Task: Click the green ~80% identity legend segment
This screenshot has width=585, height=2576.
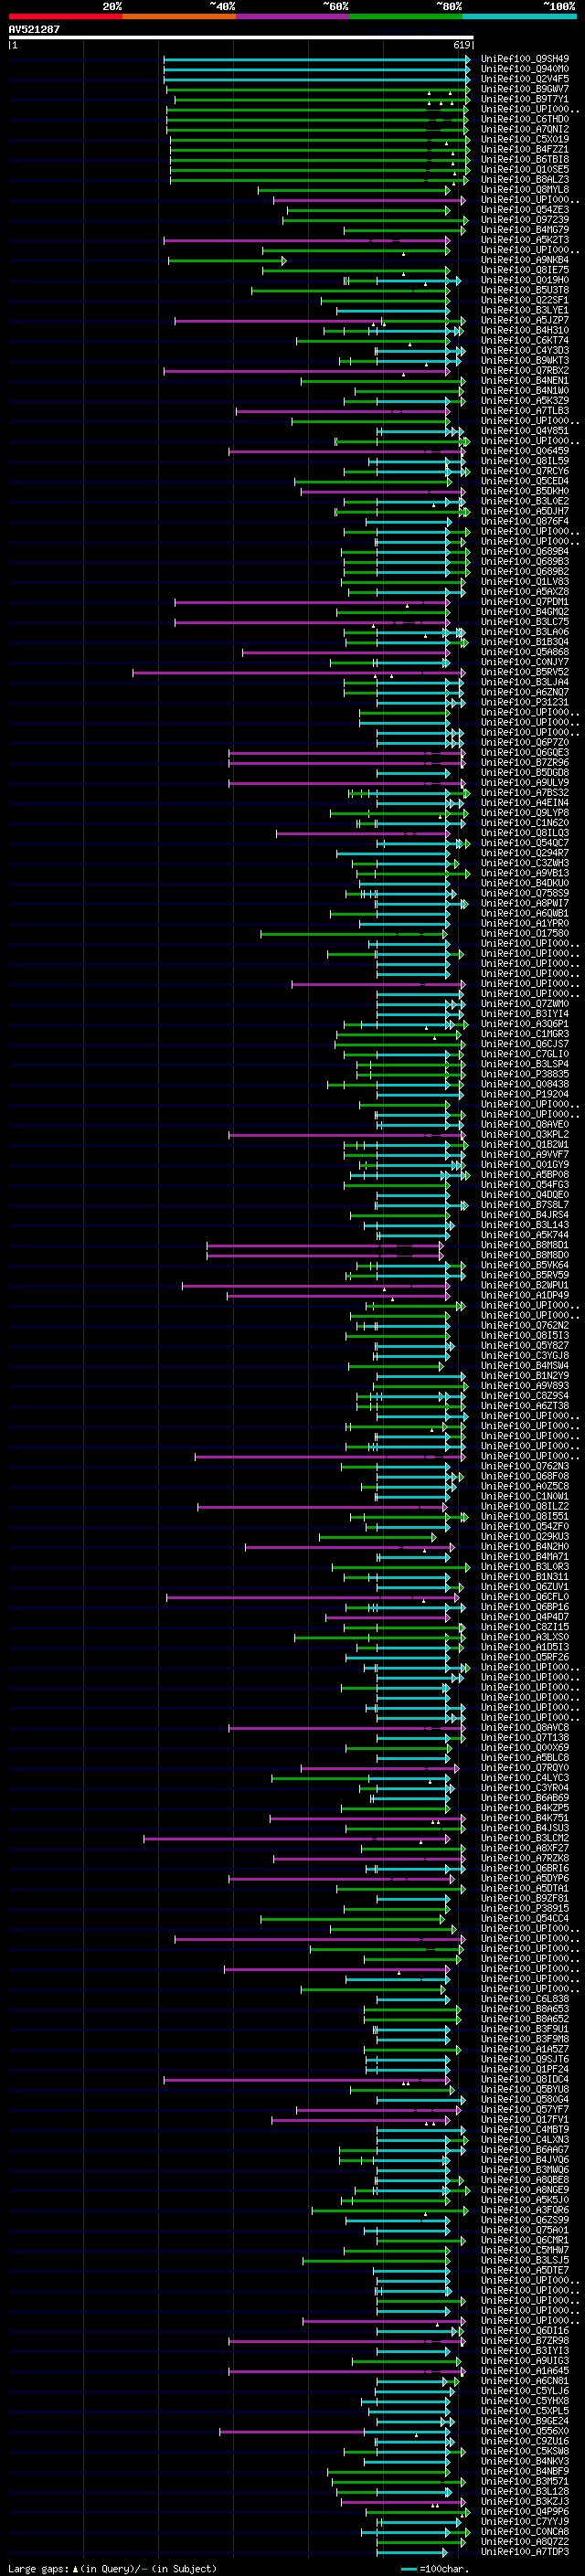Action: 406,16
